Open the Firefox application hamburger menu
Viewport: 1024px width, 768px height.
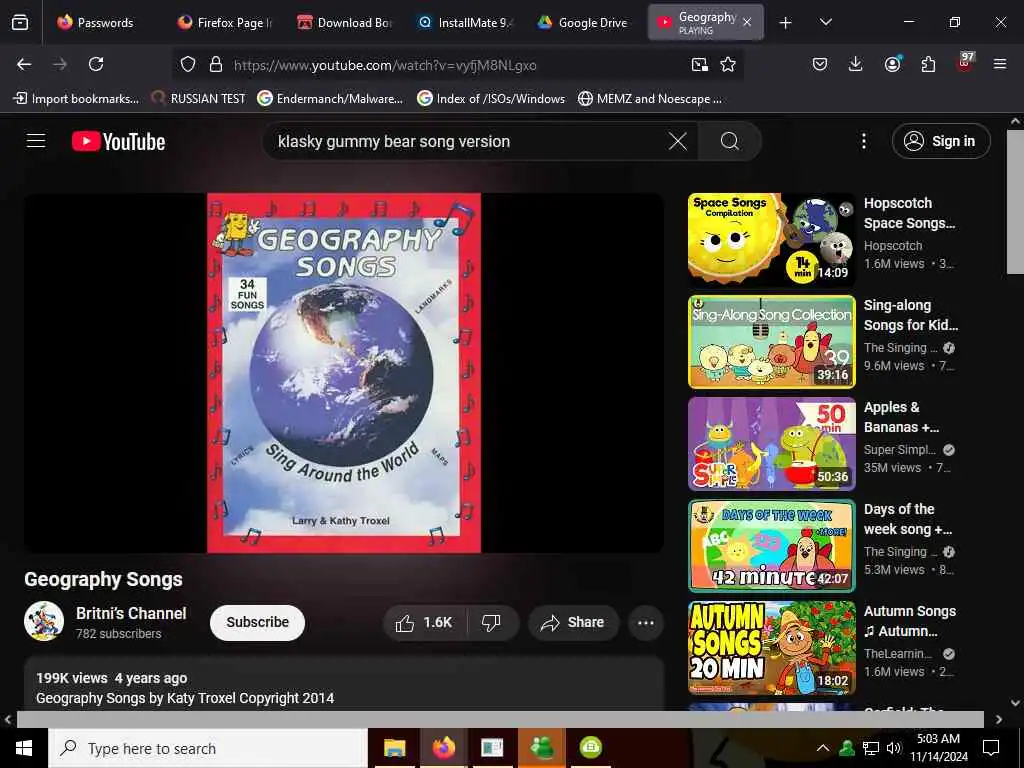tap(1000, 64)
